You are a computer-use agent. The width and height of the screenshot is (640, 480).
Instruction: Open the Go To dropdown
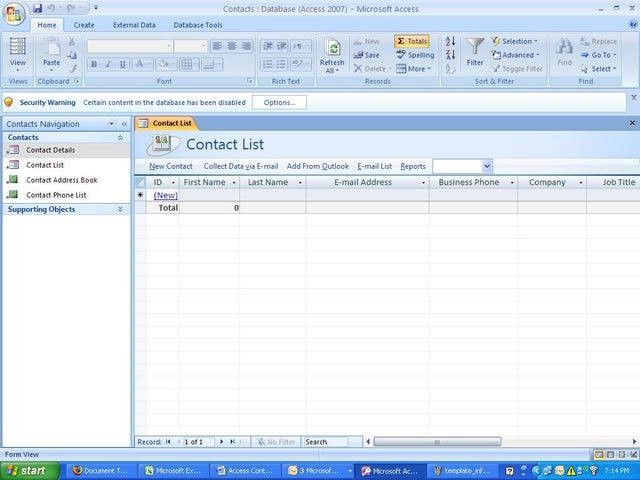(598, 55)
